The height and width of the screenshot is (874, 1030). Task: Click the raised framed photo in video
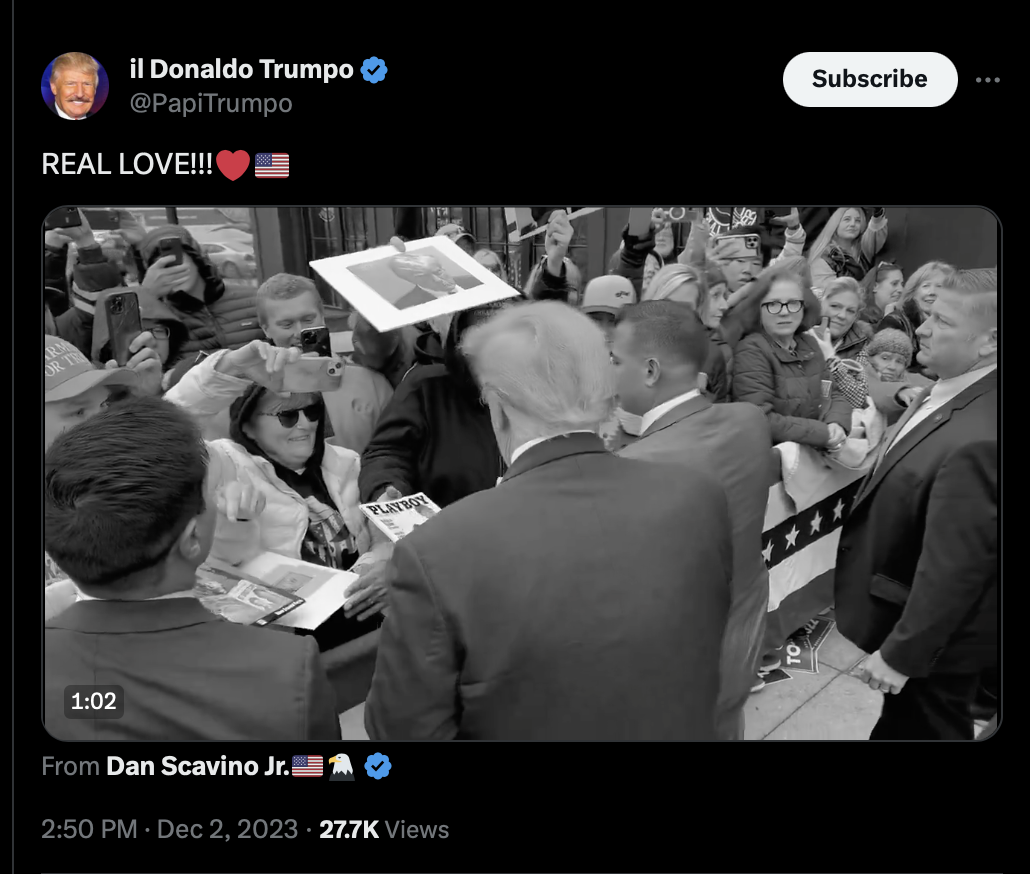pos(414,282)
